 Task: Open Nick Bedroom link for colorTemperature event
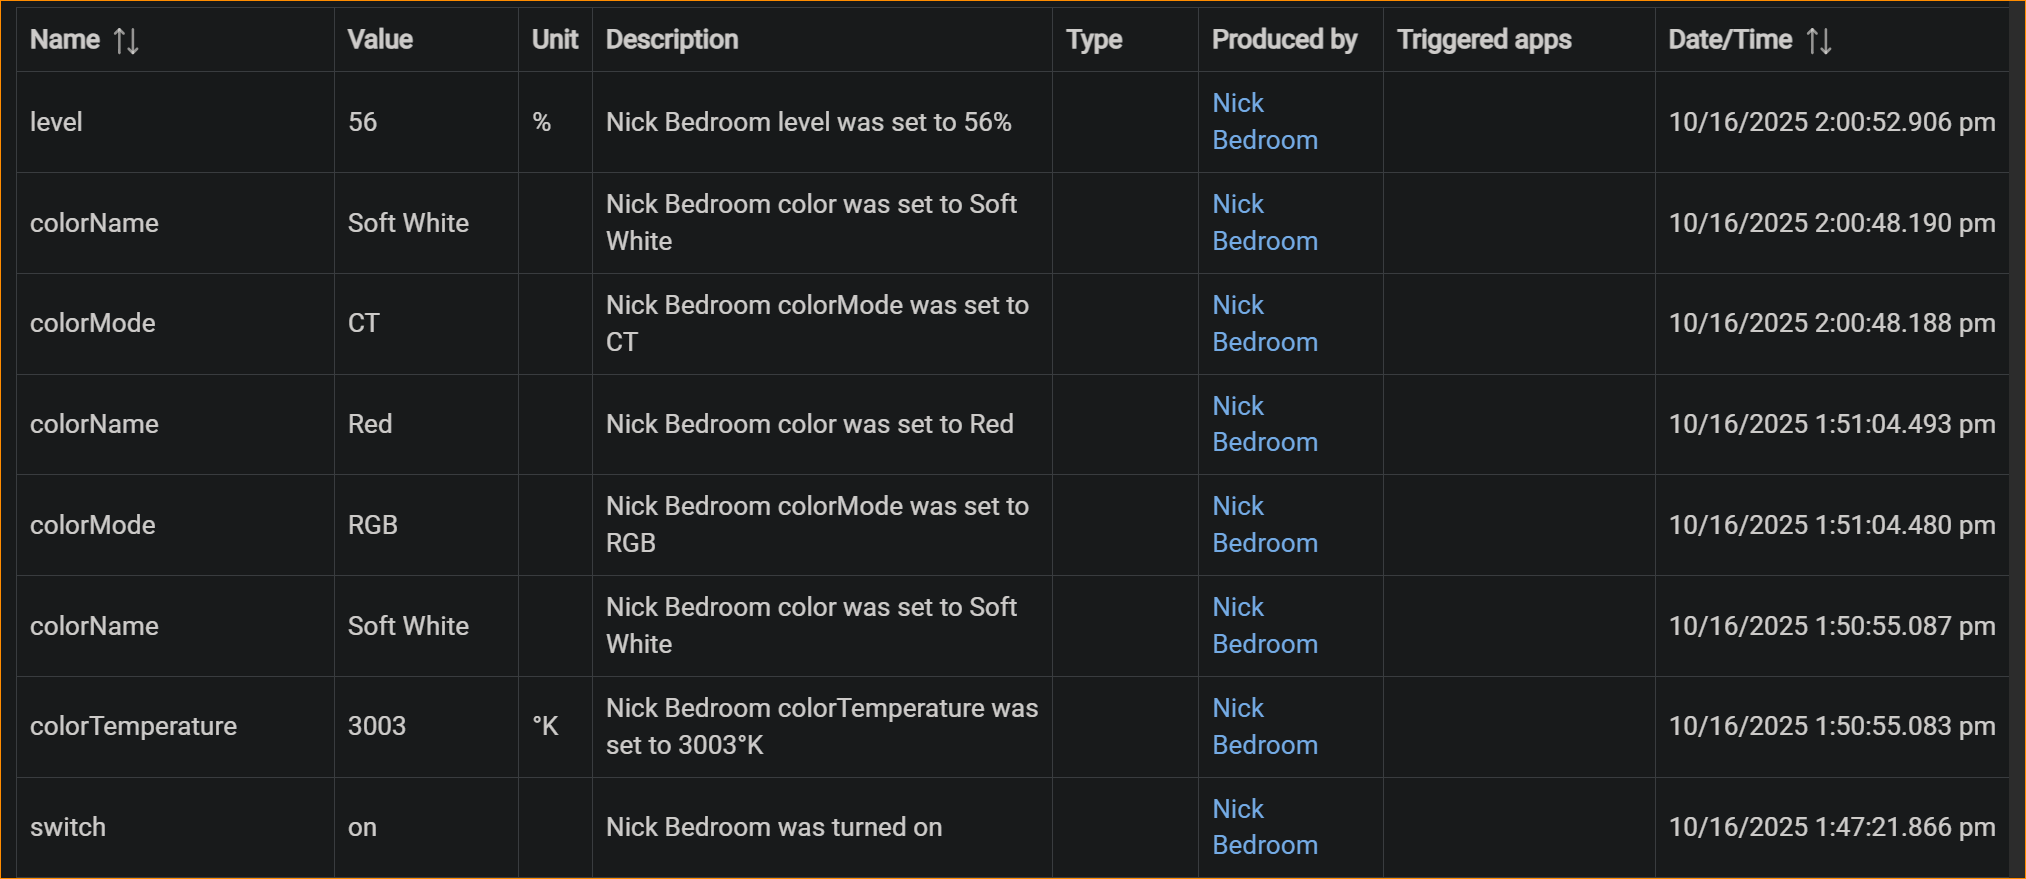click(1264, 726)
